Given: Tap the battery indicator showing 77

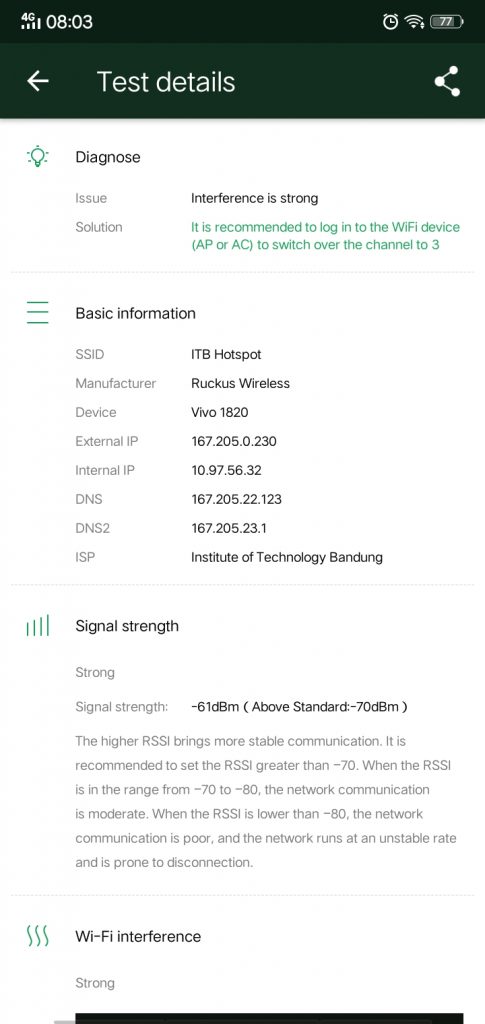Looking at the screenshot, I should tap(447, 22).
